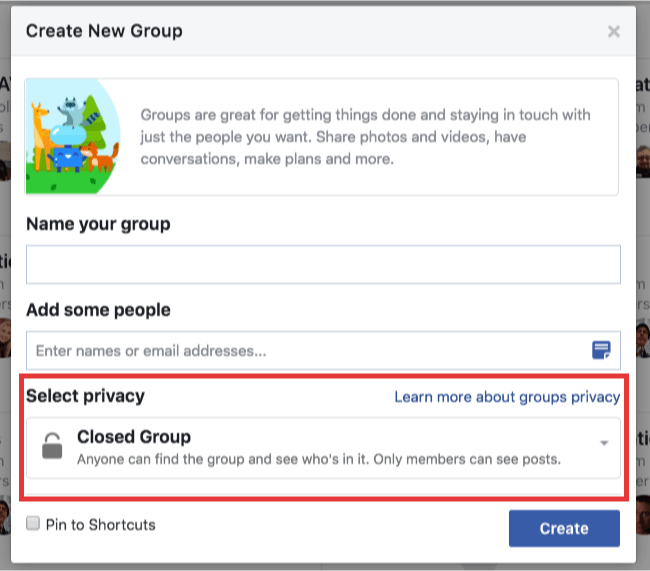Image resolution: width=650 pixels, height=571 pixels.
Task: Click the Pin to Shortcuts label text
Action: coord(100,524)
